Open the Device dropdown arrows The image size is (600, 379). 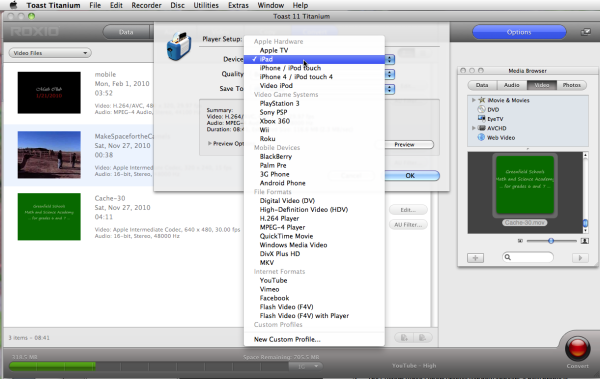[389, 59]
